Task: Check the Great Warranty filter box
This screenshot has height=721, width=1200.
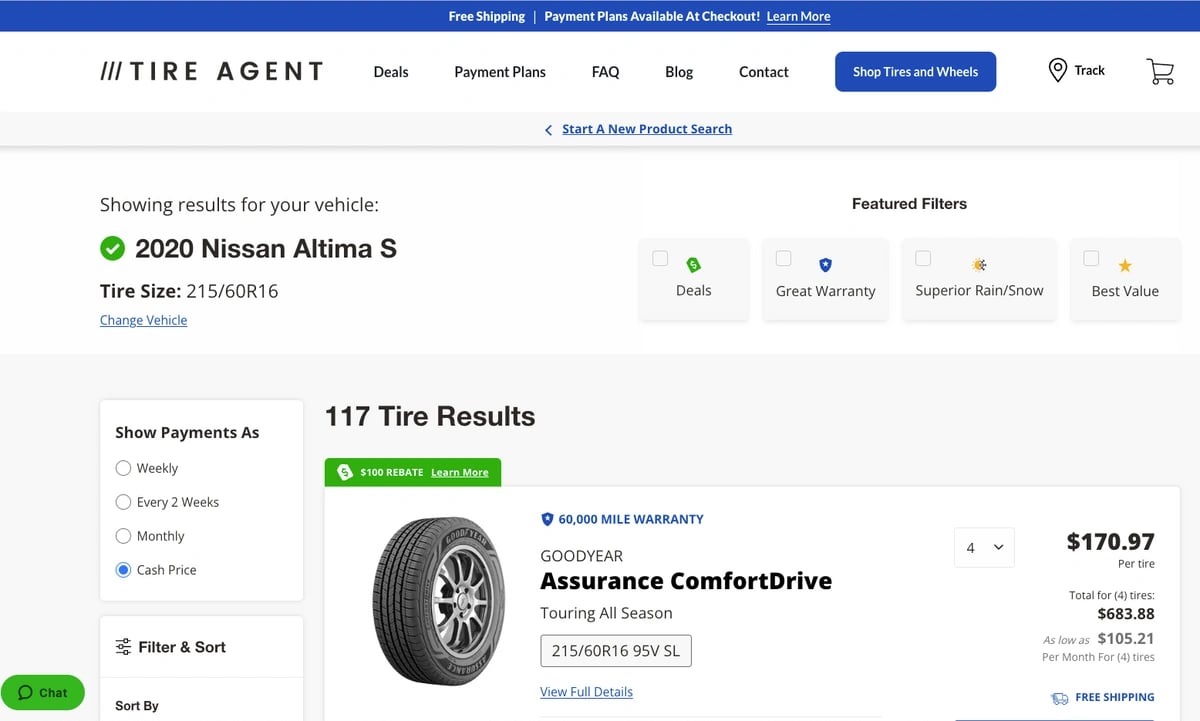Action: point(784,258)
